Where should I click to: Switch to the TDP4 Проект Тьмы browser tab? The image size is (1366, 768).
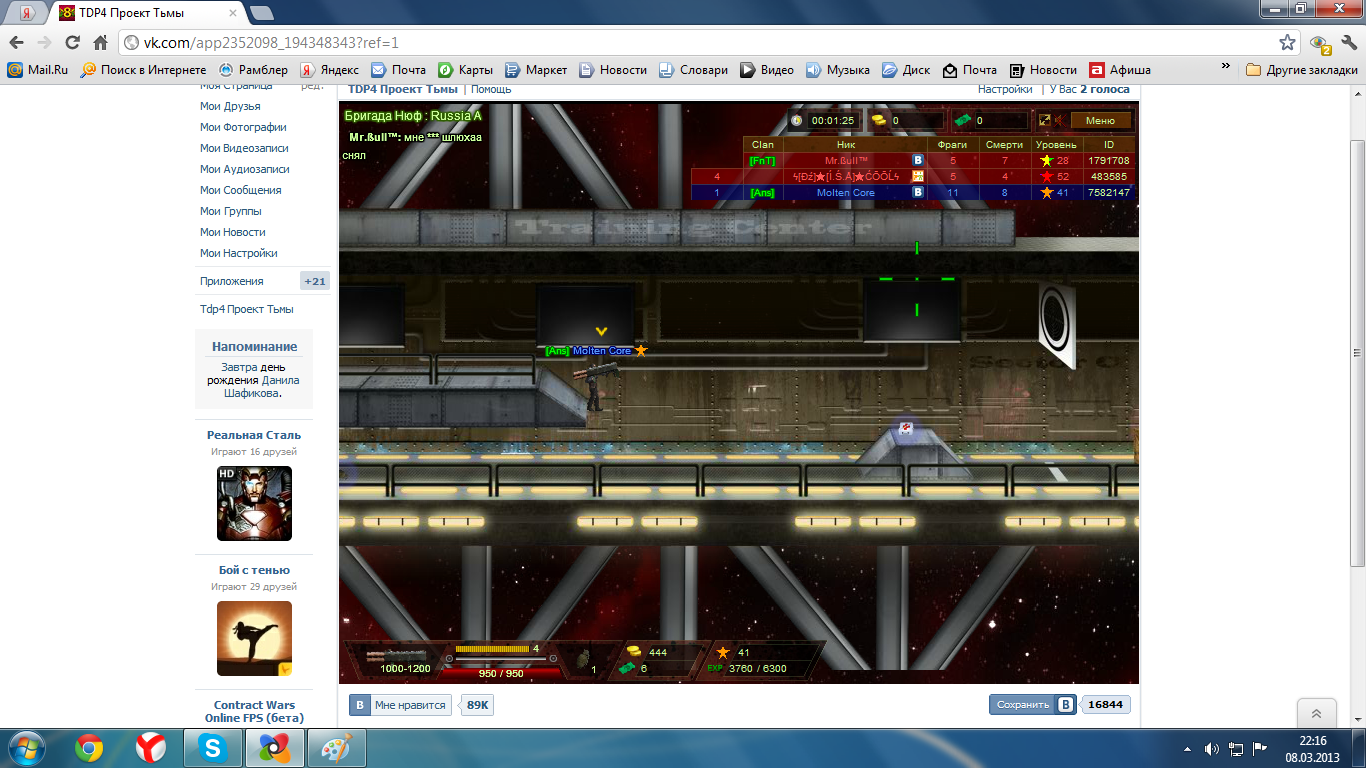coord(150,13)
